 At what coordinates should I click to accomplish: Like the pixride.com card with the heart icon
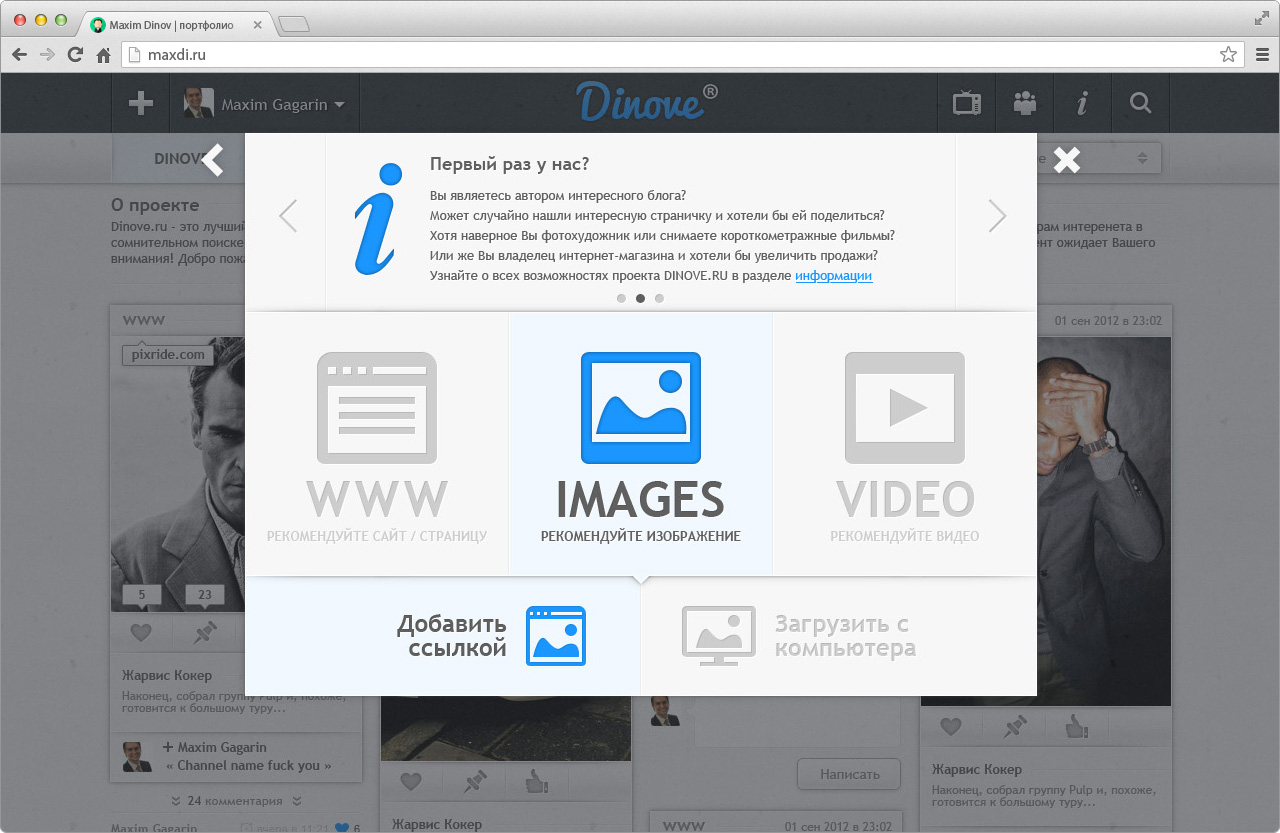pos(141,633)
